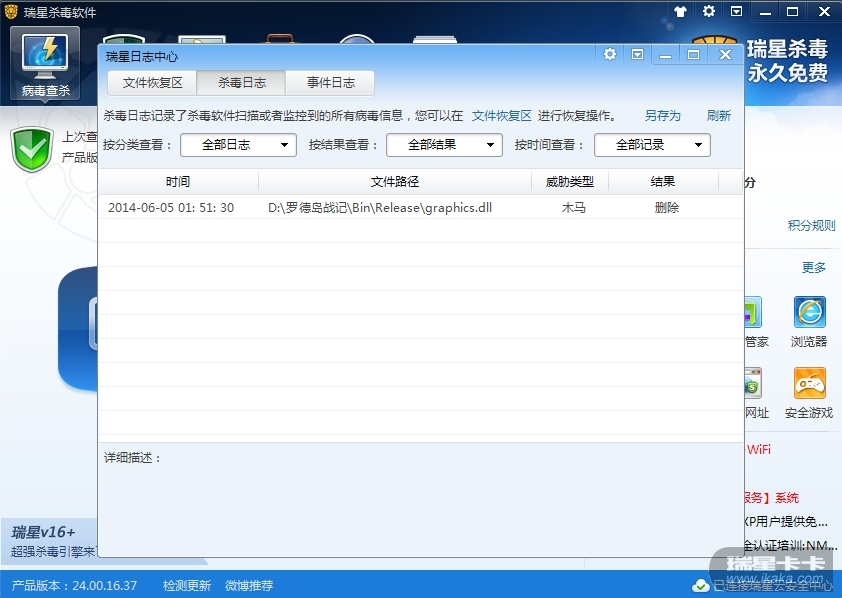Click the 另存为 save-as link
The image size is (842, 598).
(x=663, y=115)
